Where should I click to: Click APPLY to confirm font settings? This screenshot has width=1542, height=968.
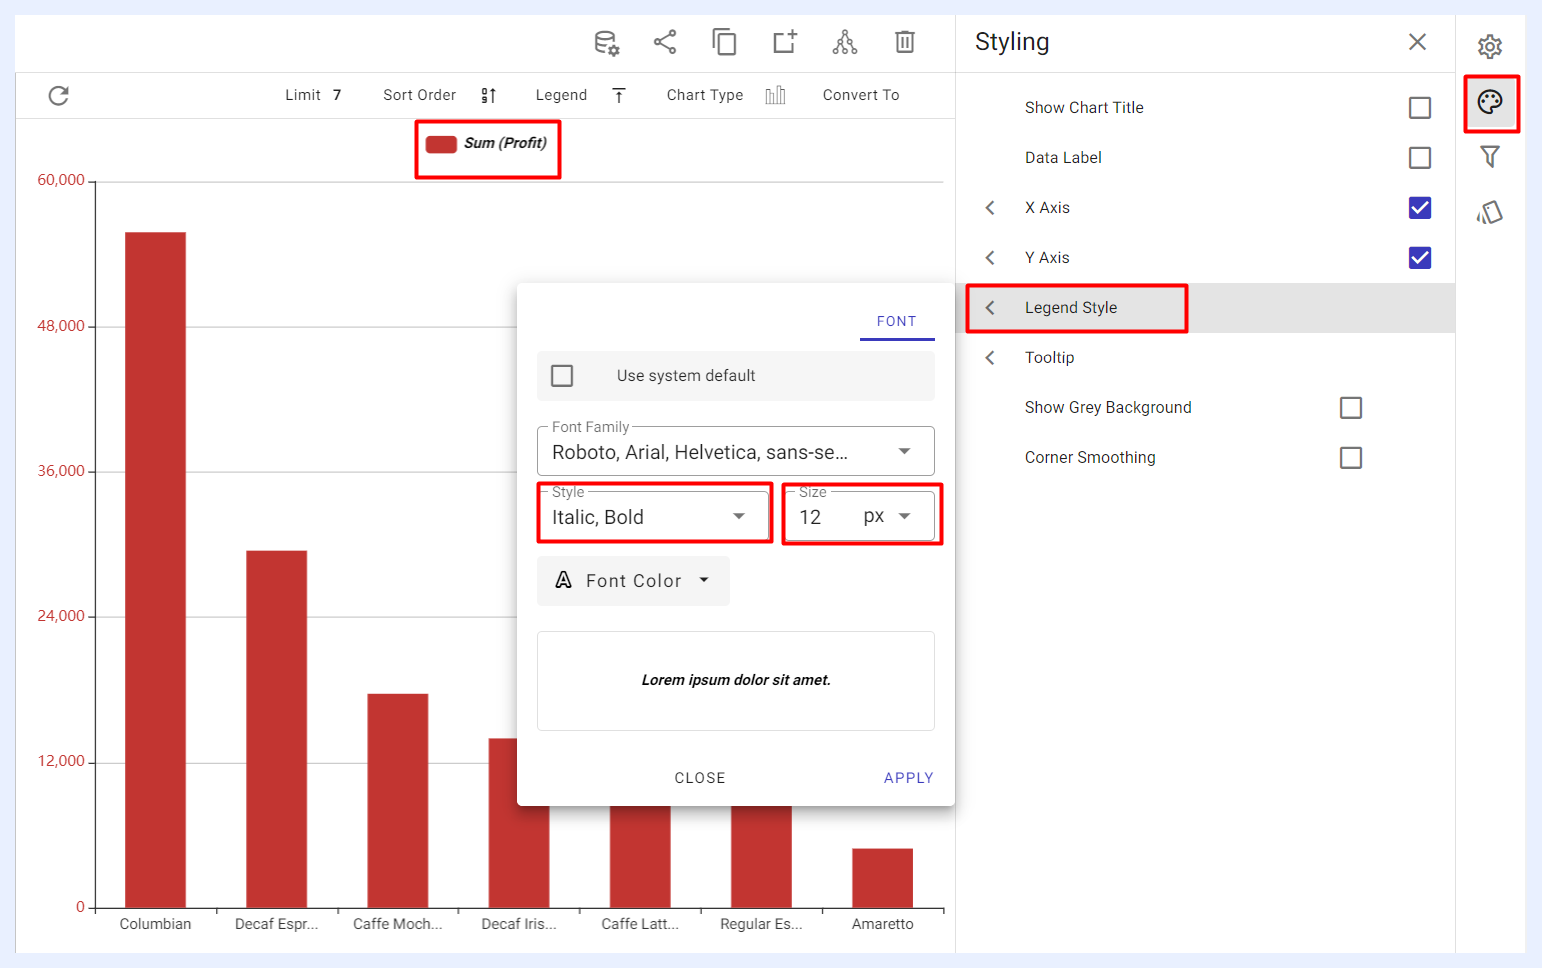(x=909, y=778)
